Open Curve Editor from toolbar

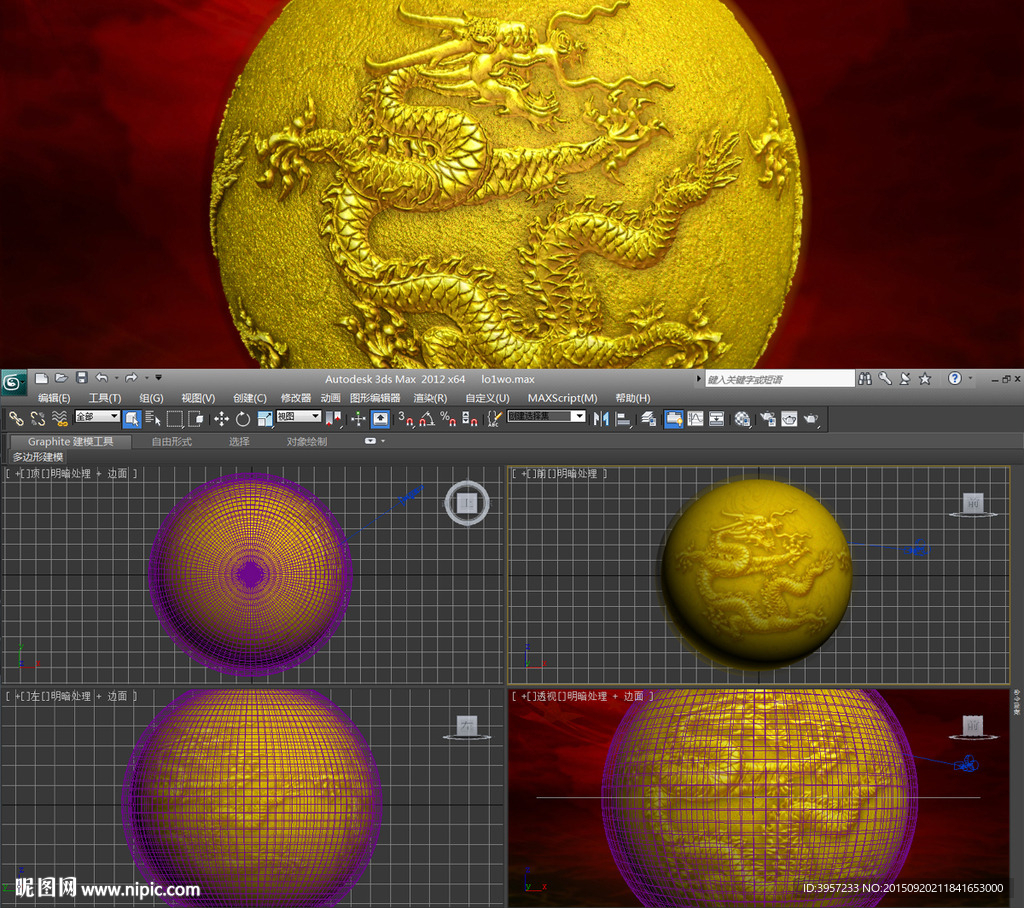pos(695,418)
